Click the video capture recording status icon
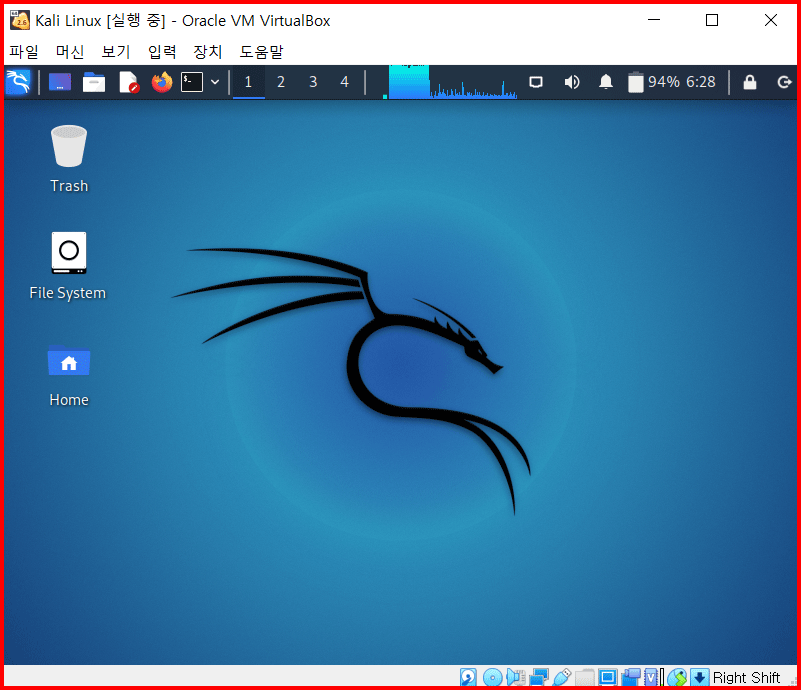The width and height of the screenshot is (801, 690). [x=631, y=677]
